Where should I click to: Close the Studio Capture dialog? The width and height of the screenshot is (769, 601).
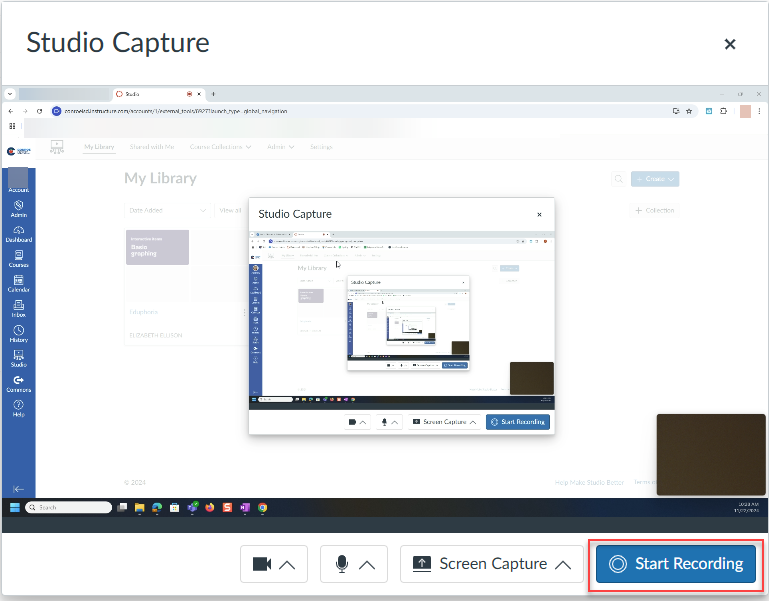point(730,44)
